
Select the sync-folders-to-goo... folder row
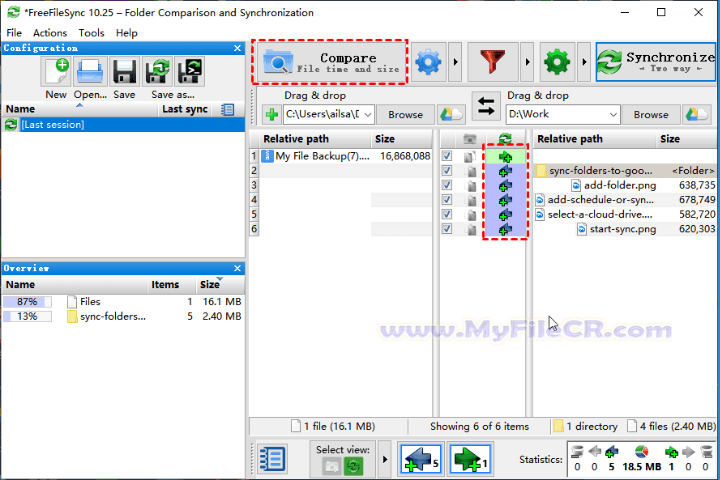click(x=625, y=171)
